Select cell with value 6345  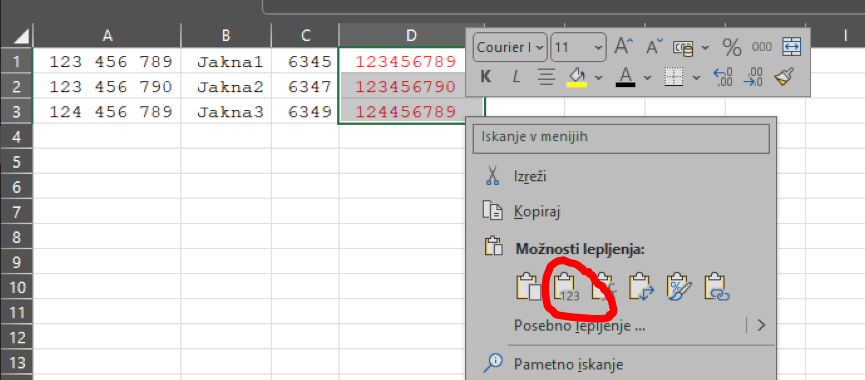coord(305,61)
